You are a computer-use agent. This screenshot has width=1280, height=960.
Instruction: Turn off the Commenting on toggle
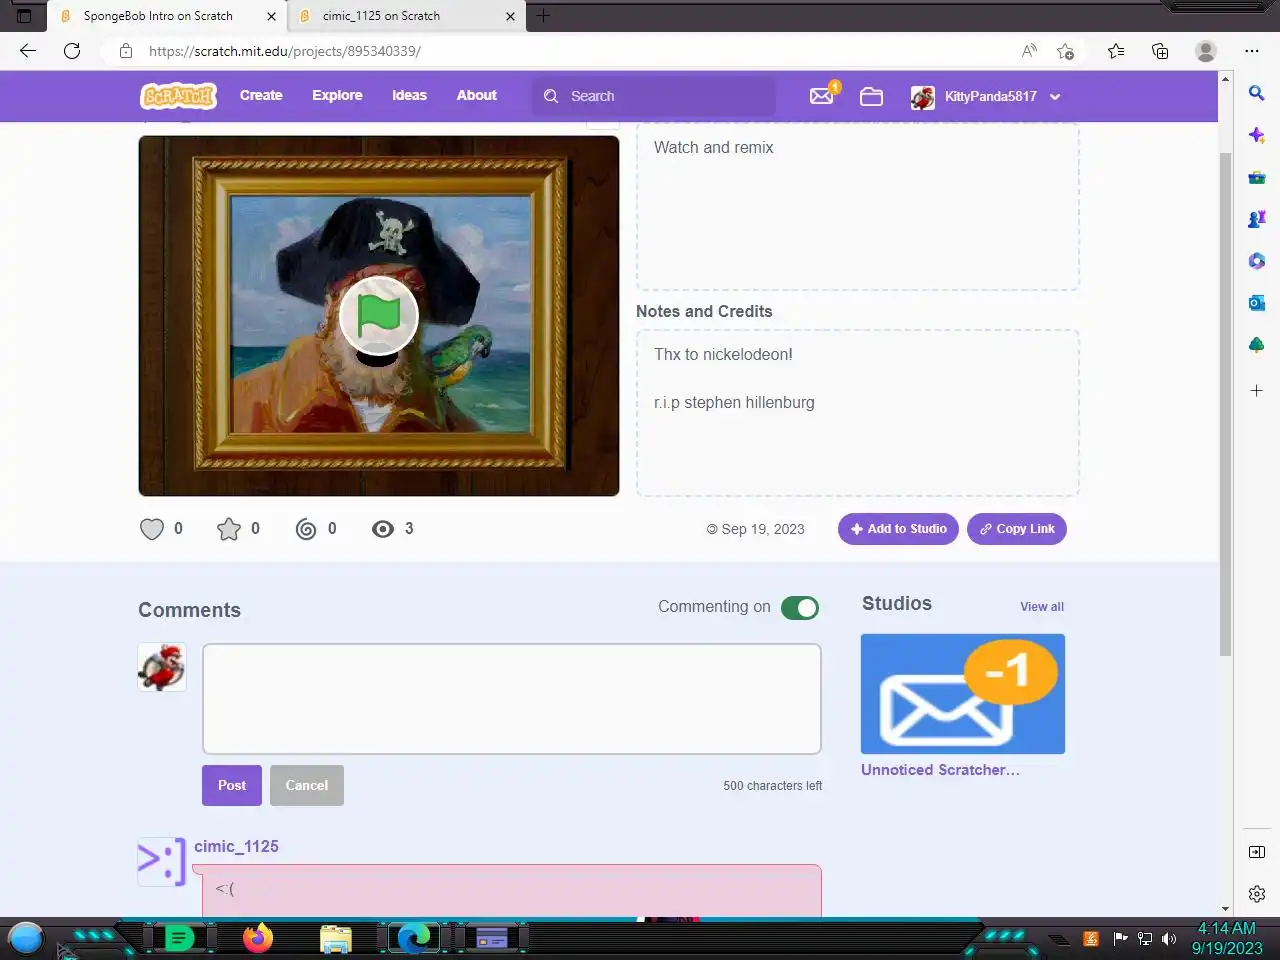800,608
